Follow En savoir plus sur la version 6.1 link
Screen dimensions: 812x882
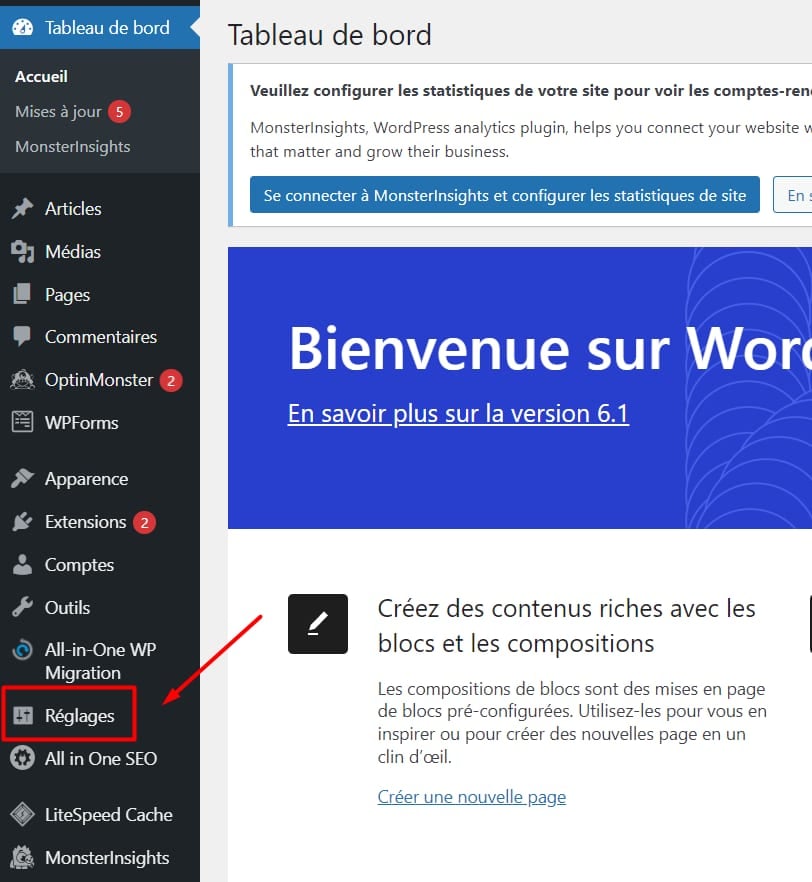pyautogui.click(x=458, y=413)
